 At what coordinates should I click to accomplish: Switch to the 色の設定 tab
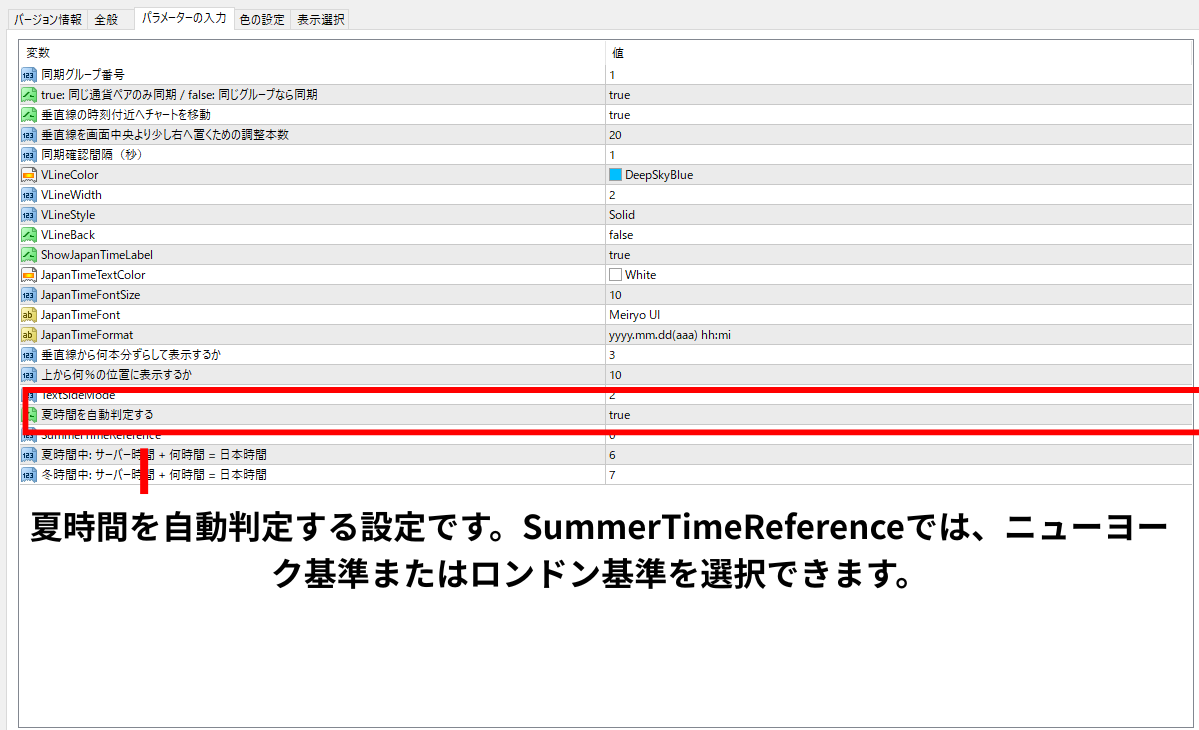(x=262, y=19)
